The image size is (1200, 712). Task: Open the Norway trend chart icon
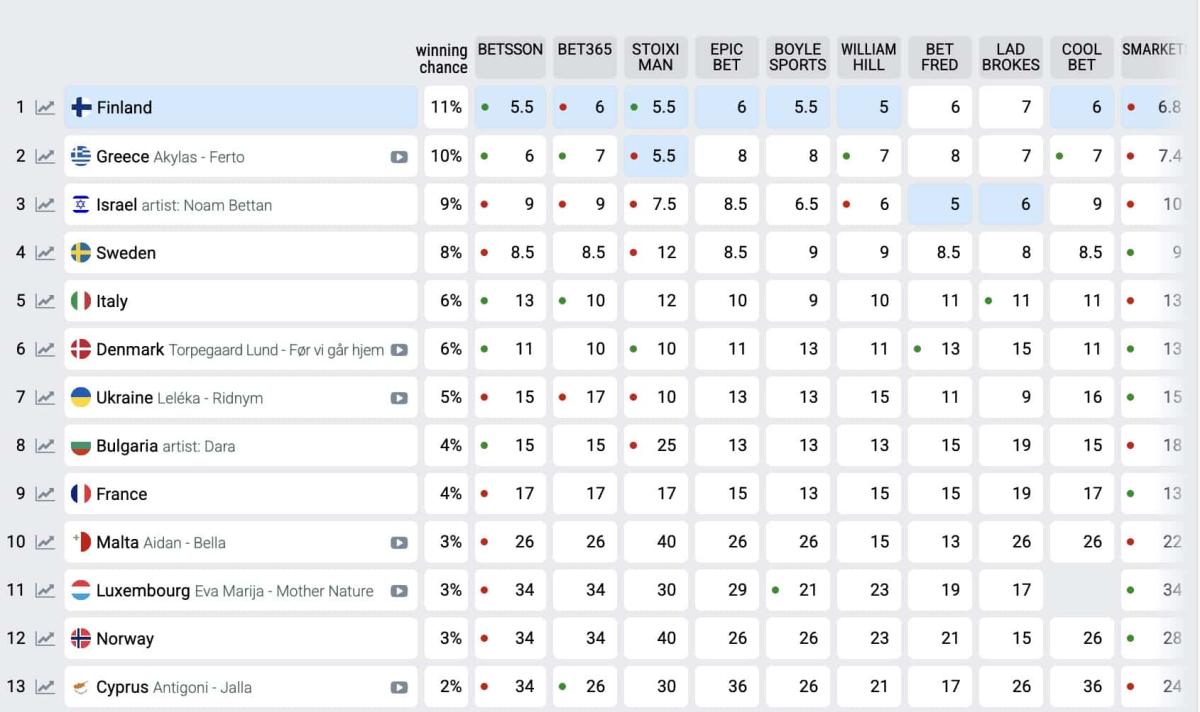coord(45,639)
